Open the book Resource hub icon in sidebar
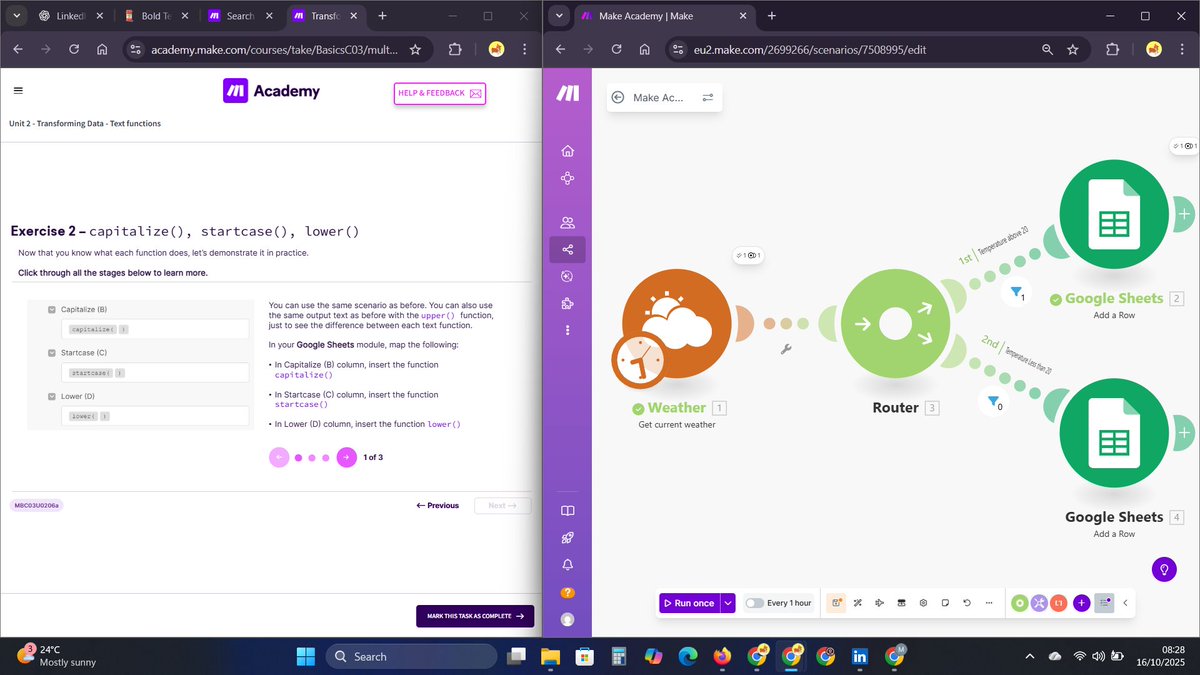This screenshot has width=1200, height=675. click(568, 511)
